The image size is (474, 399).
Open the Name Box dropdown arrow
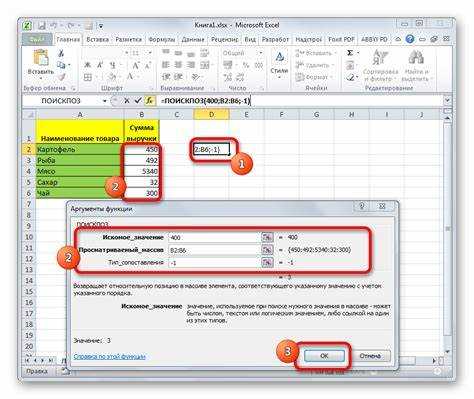[x=105, y=101]
